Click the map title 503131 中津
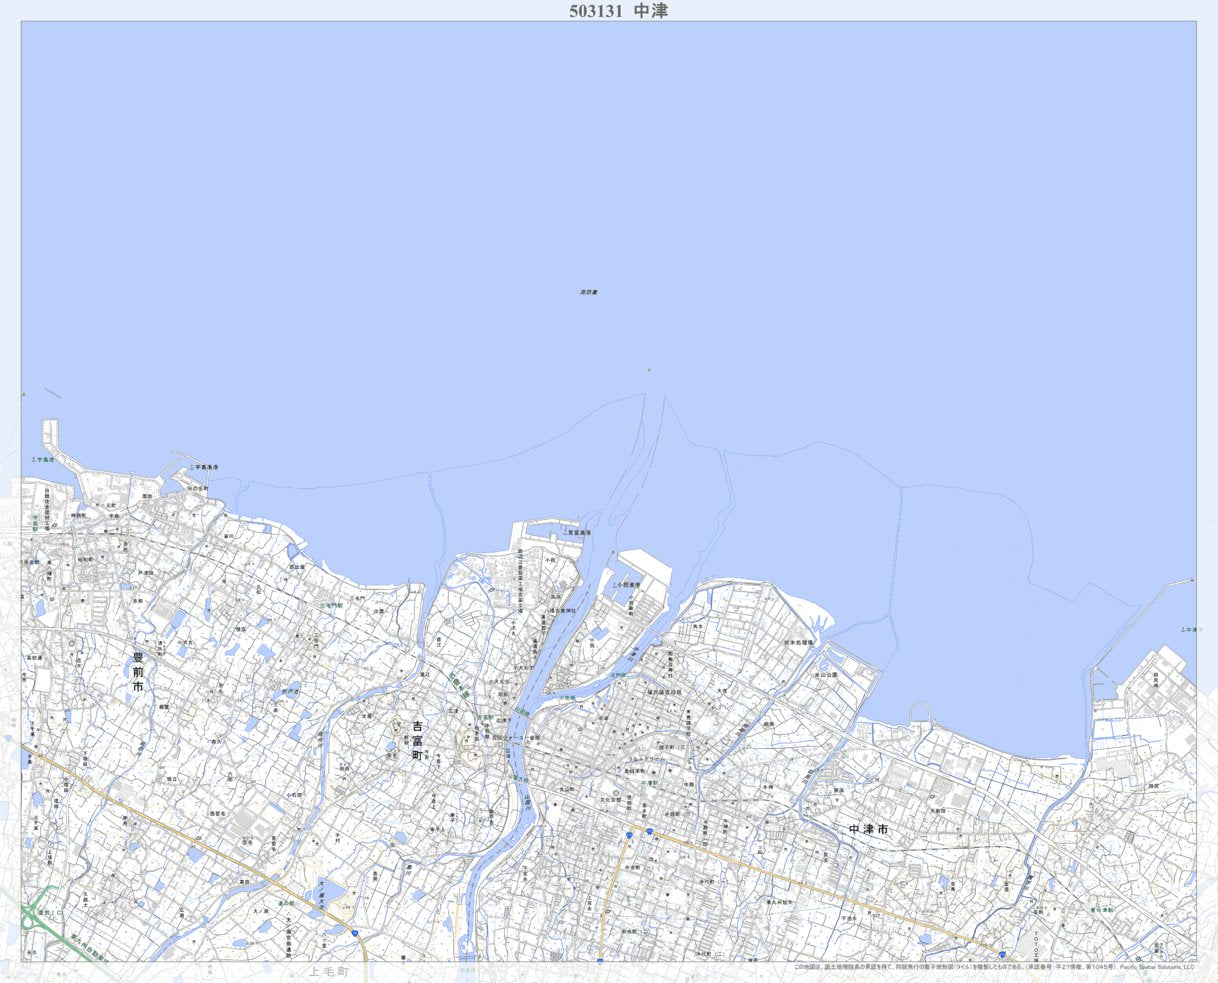The image size is (1218, 983). (x=618, y=11)
